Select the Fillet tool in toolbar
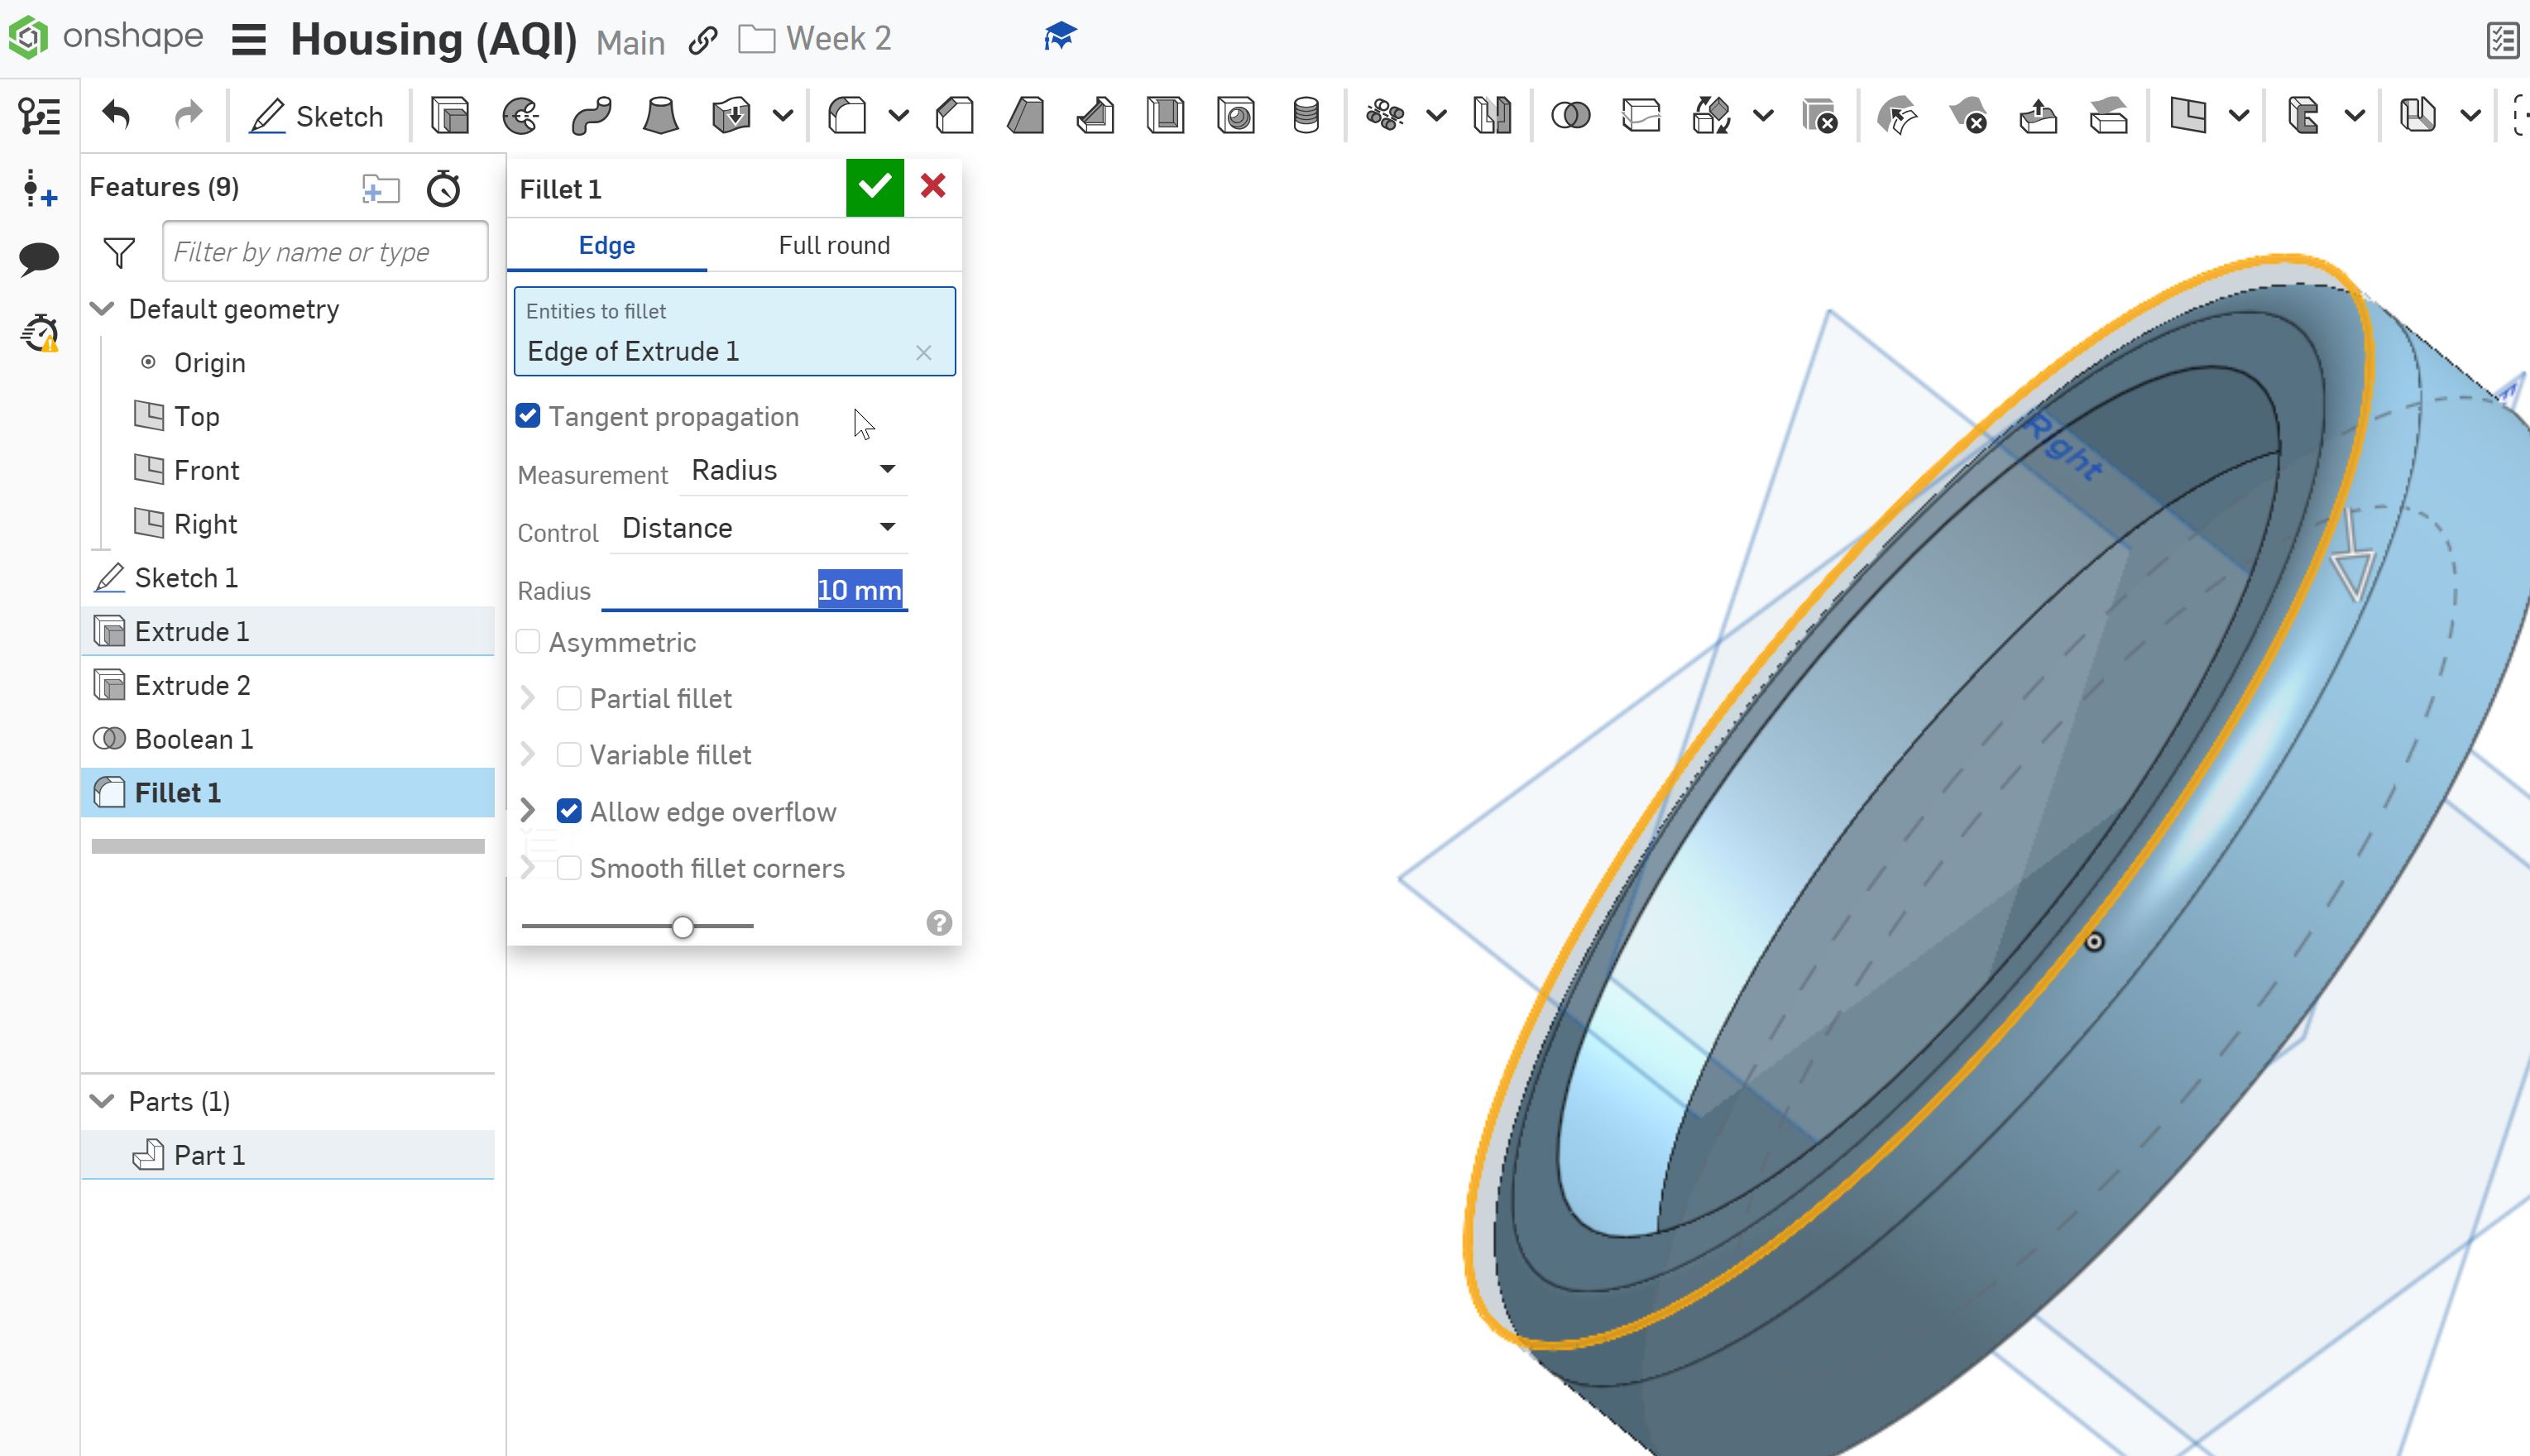Screen dimensions: 2530x1456 click(847, 115)
